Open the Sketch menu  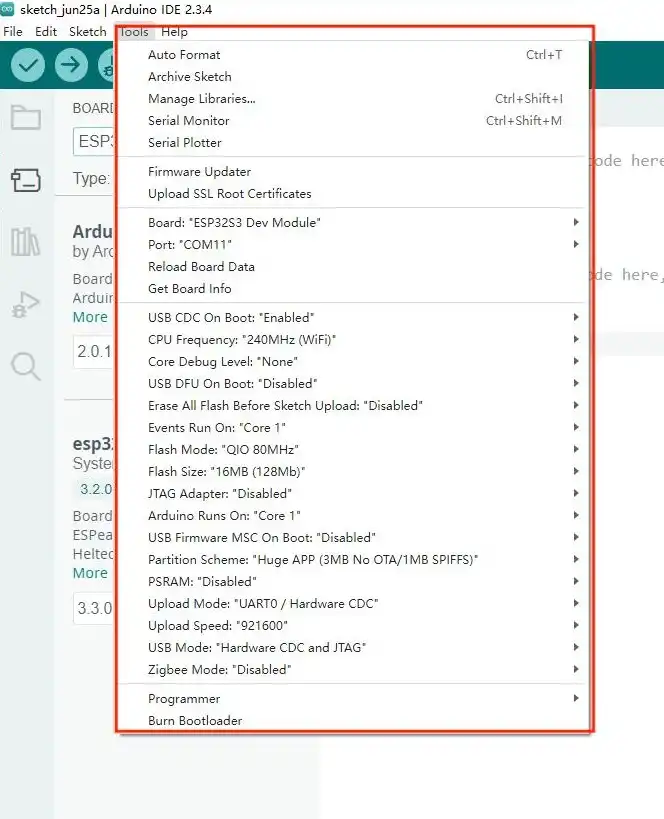87,32
